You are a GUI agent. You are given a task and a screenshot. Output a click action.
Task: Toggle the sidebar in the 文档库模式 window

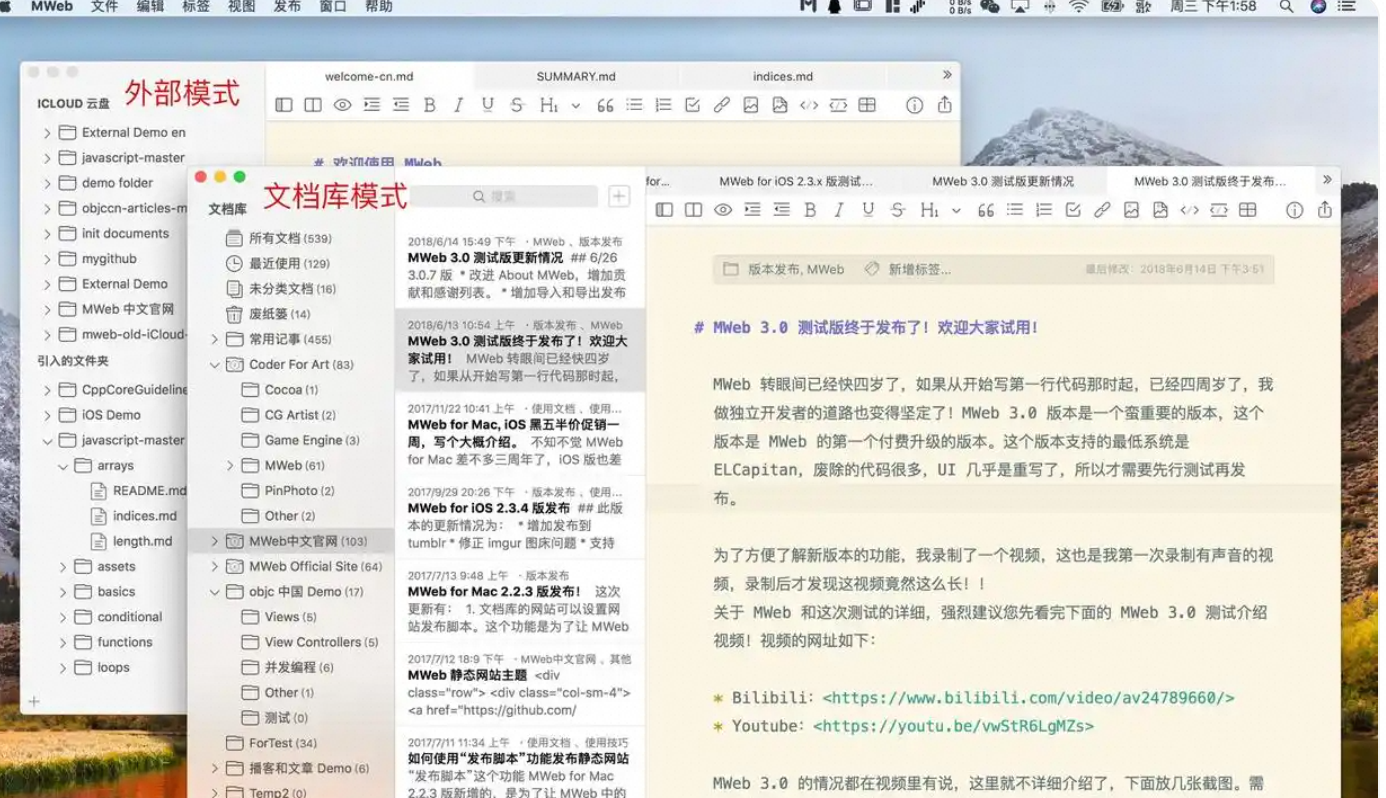[x=664, y=210]
